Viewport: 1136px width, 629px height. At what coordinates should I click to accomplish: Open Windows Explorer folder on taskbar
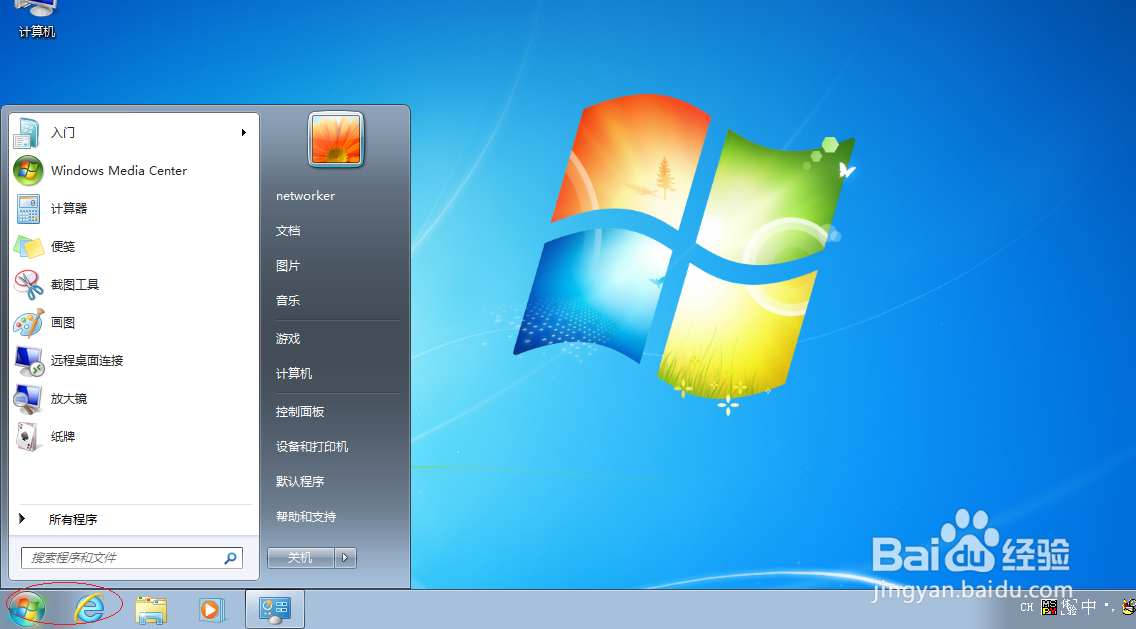151,610
